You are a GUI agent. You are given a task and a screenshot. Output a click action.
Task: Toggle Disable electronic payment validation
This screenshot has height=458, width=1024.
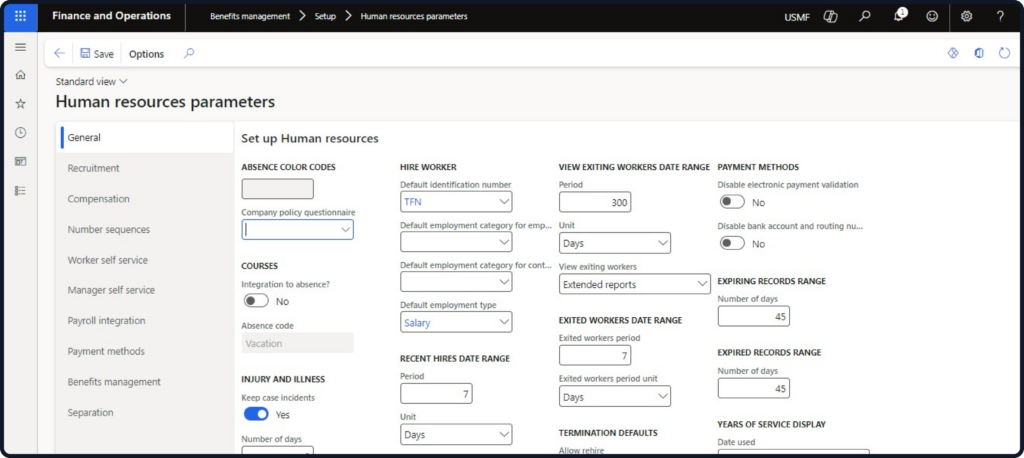click(x=732, y=203)
